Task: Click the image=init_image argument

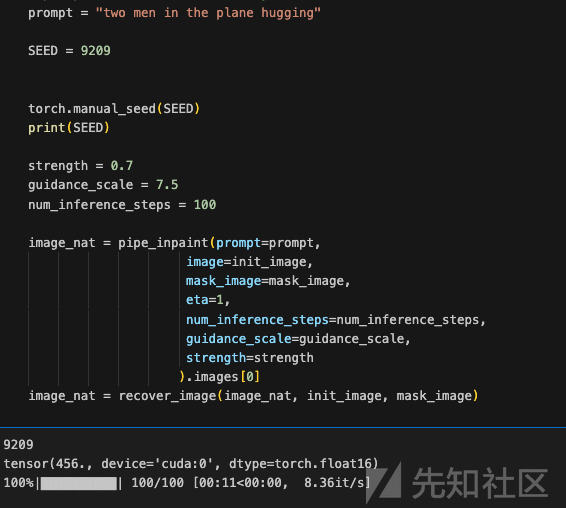Action: [x=249, y=262]
